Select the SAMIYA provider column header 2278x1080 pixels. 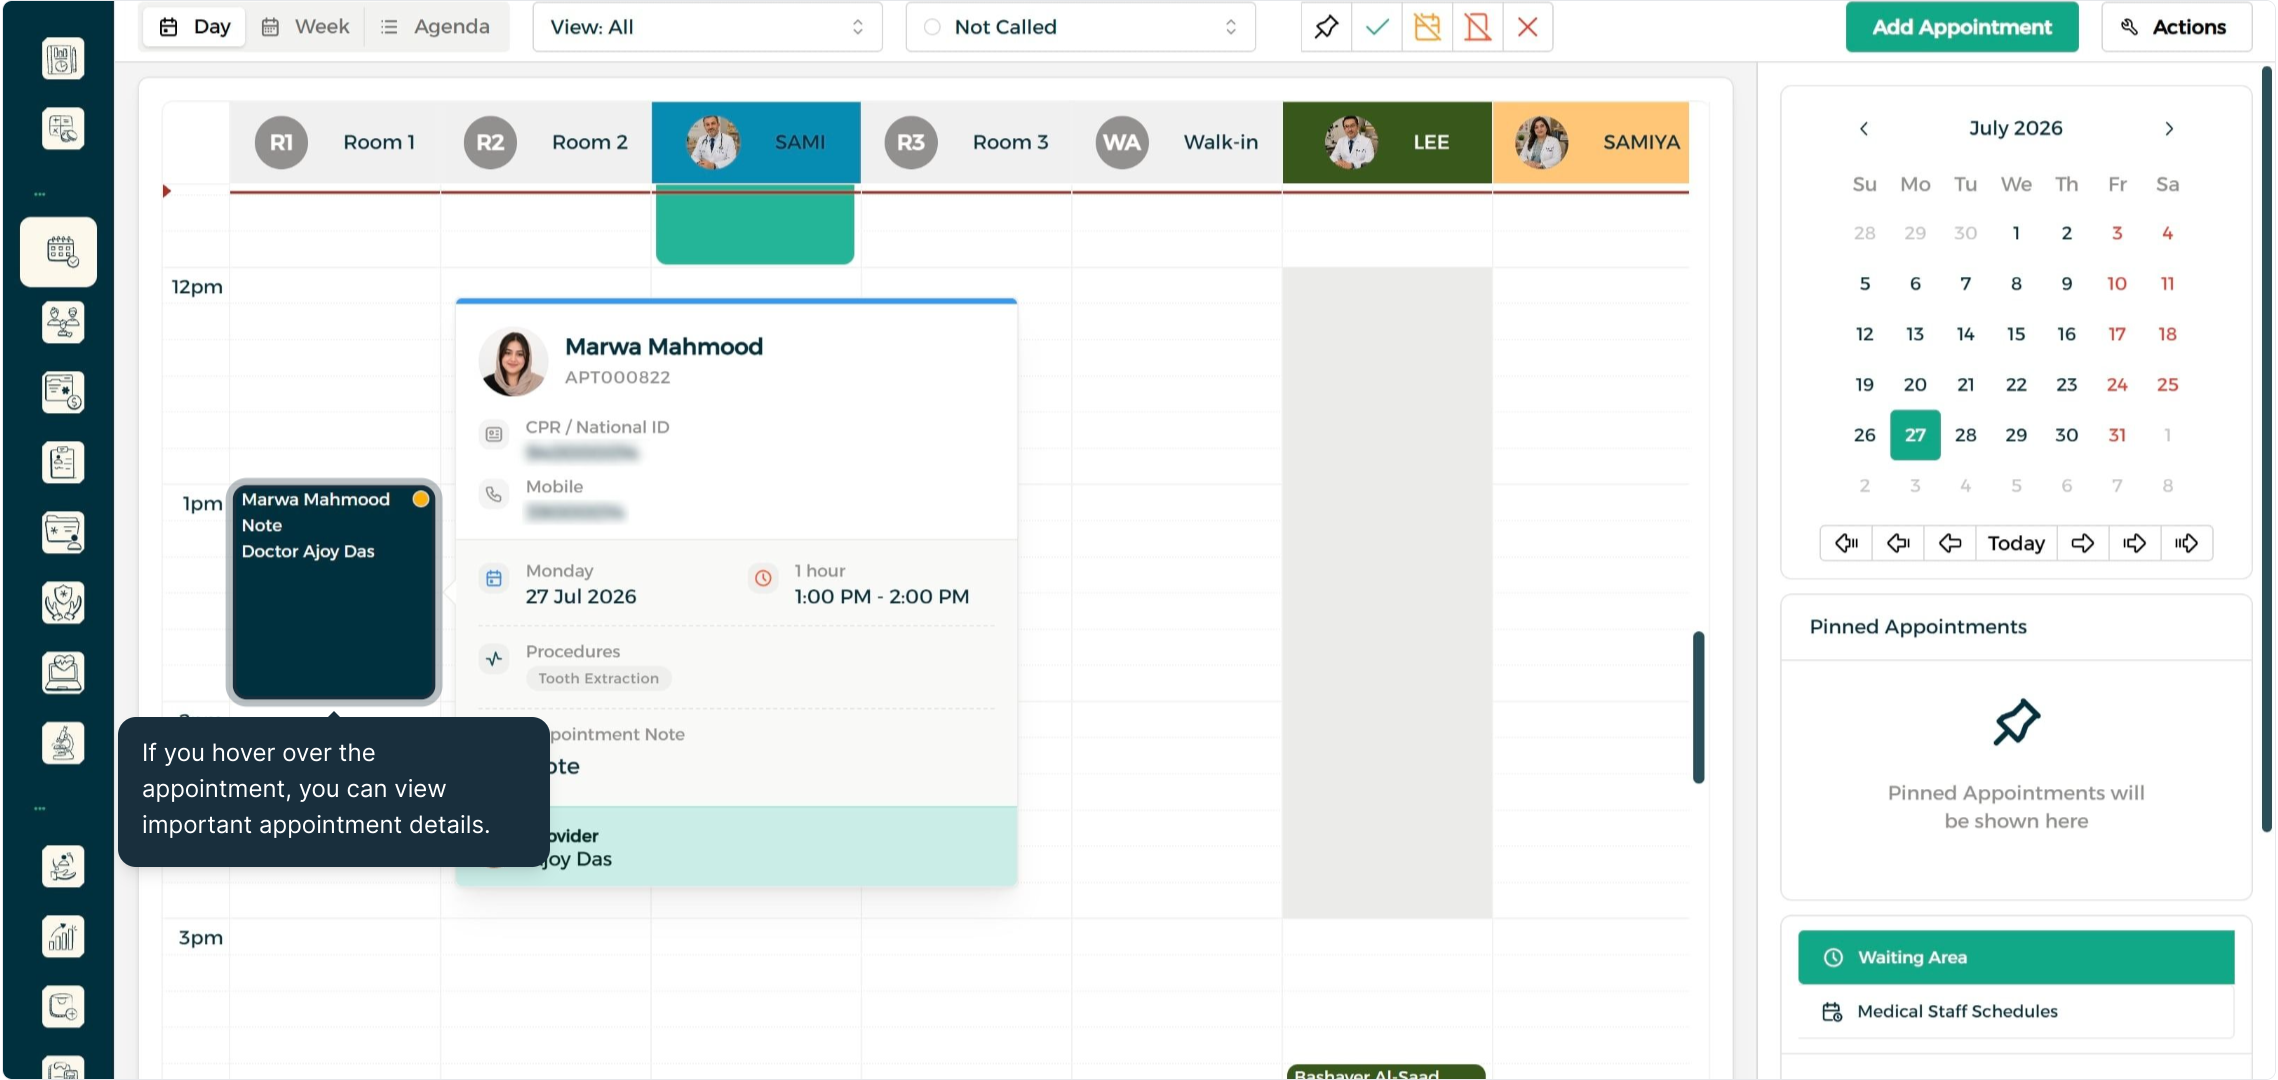pos(1591,142)
